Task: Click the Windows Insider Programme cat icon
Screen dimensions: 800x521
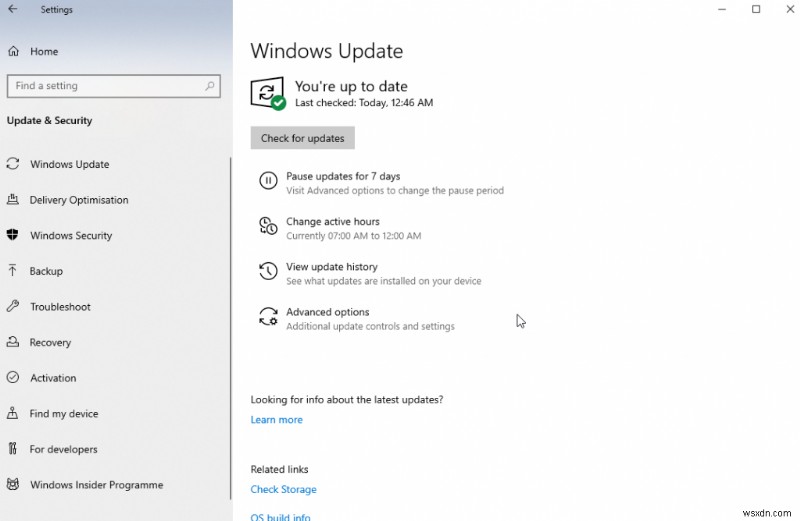Action: point(13,484)
